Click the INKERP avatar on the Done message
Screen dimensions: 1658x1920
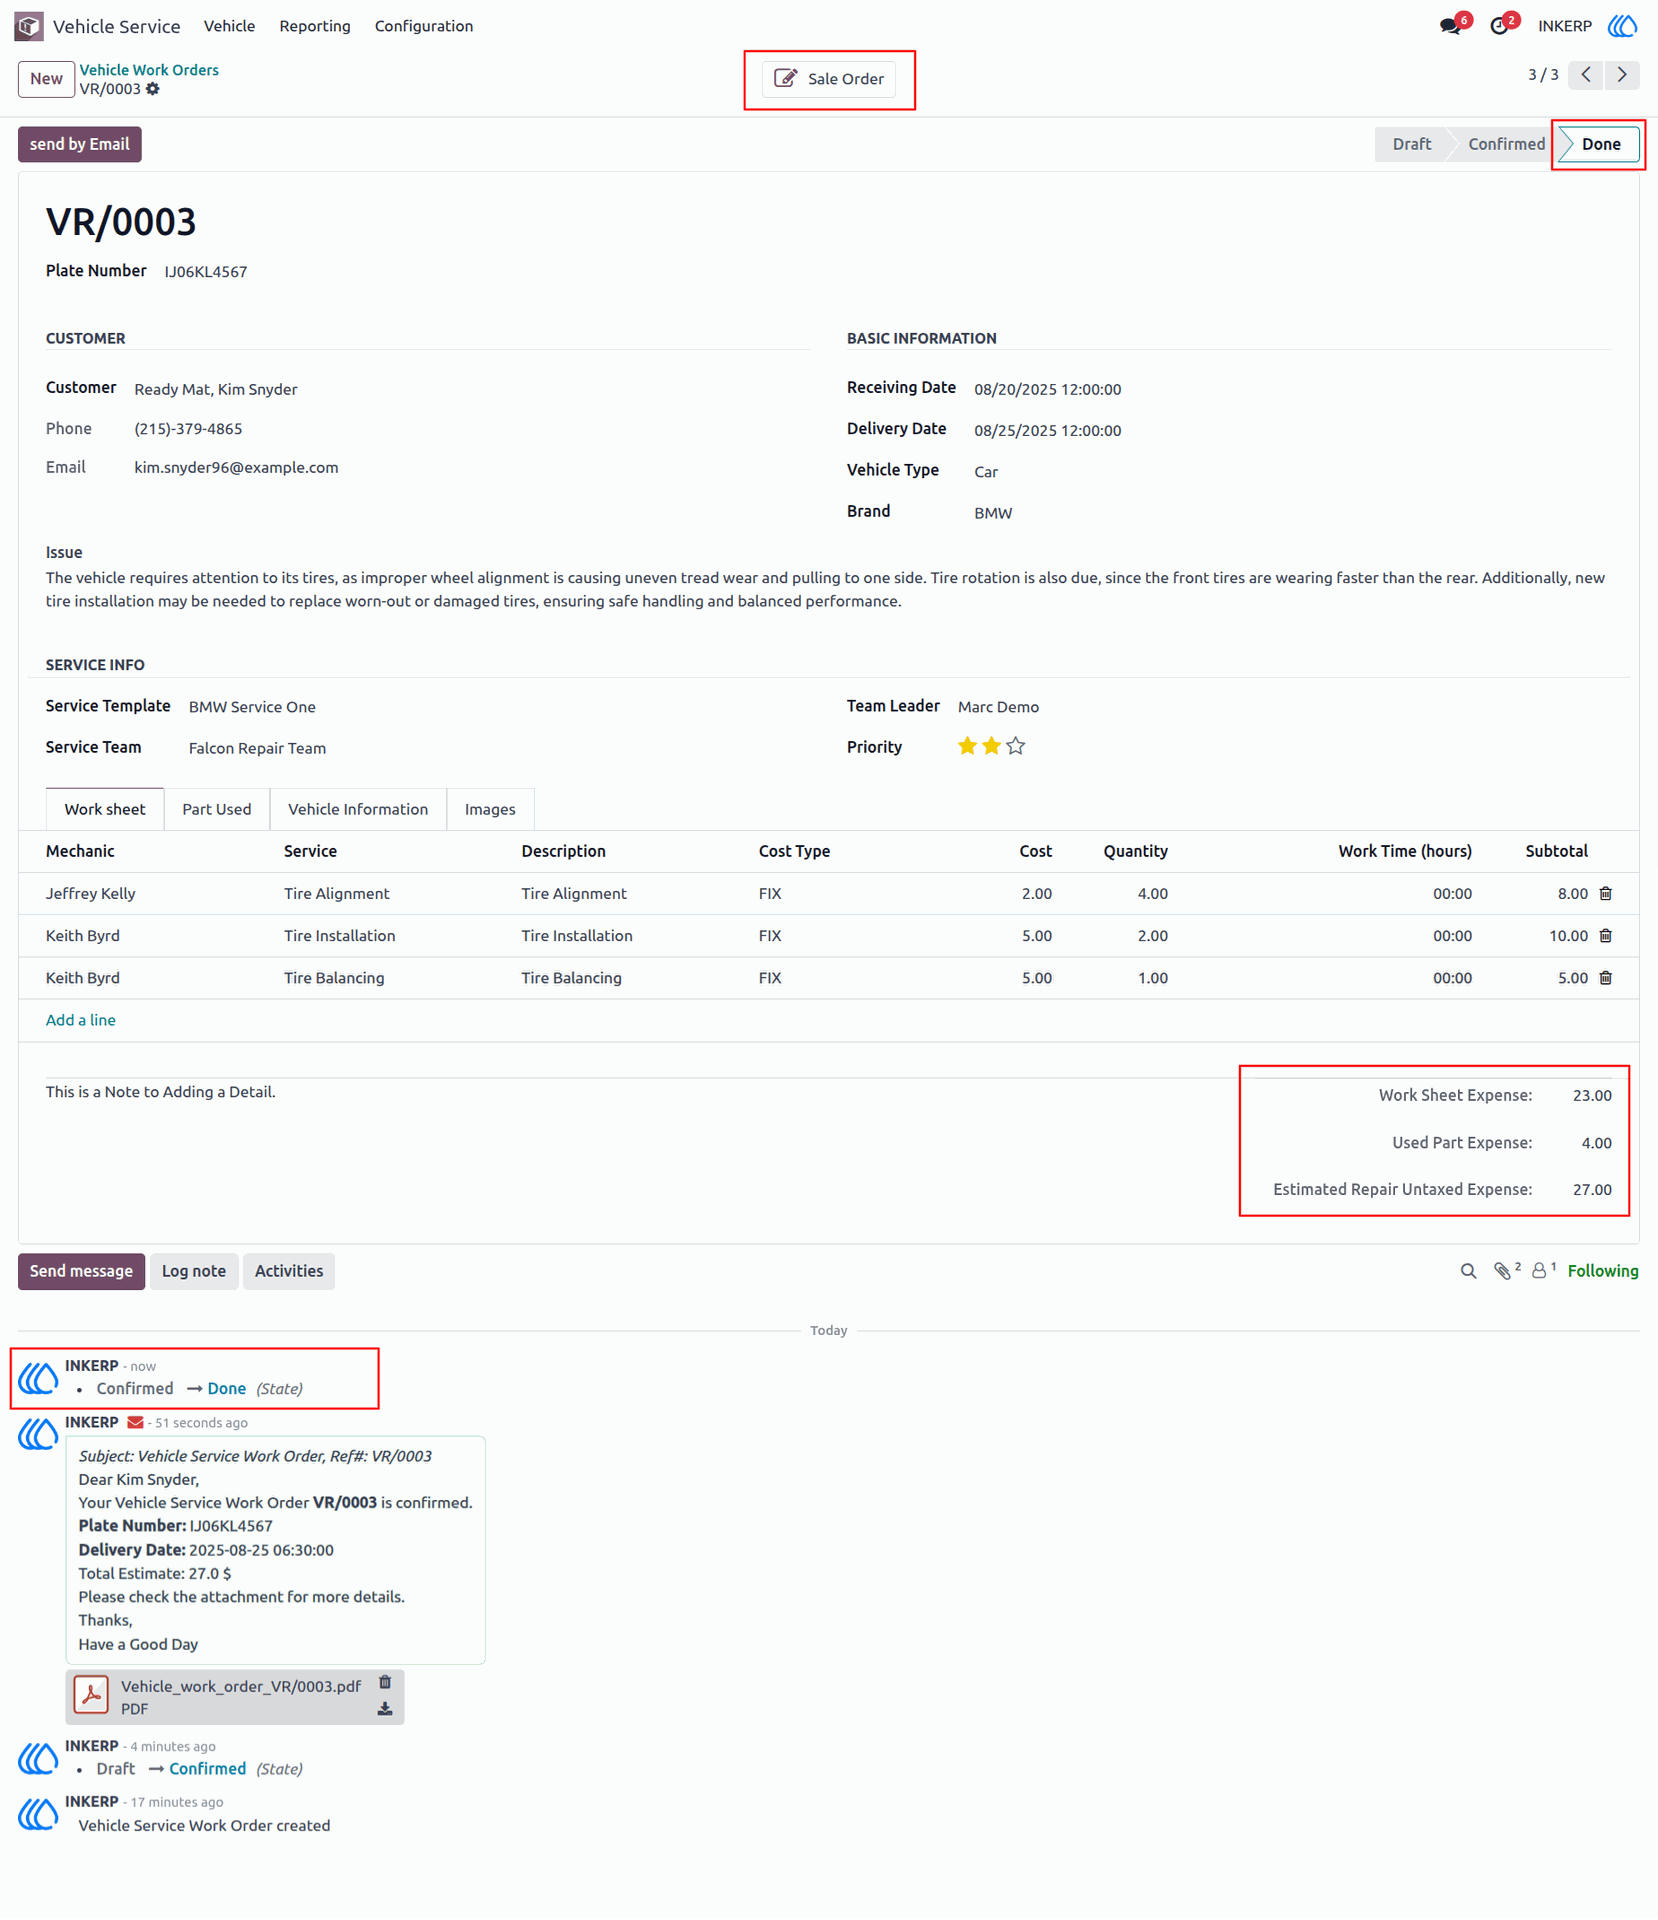[38, 1378]
